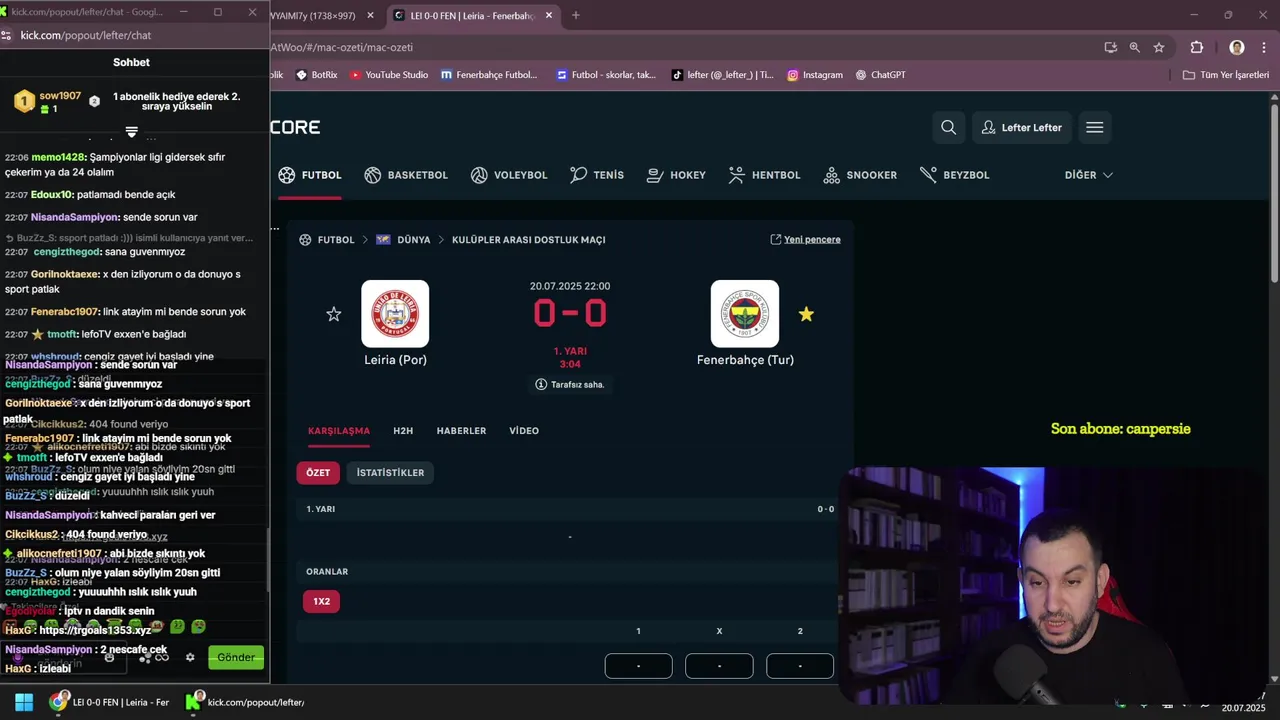This screenshot has width=1280, height=720.
Task: Select the Tenis sport tab
Action: [597, 175]
